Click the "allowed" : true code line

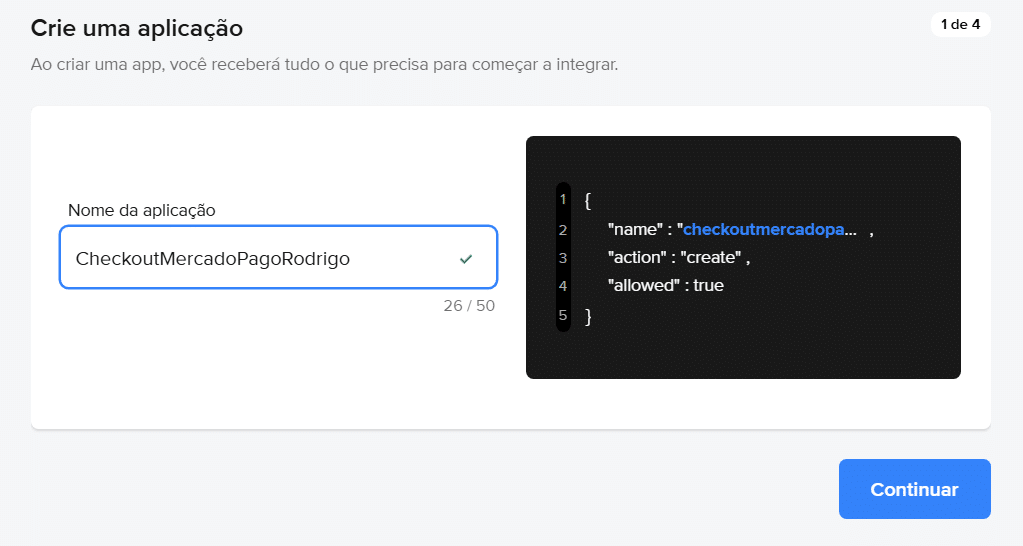[x=665, y=286]
